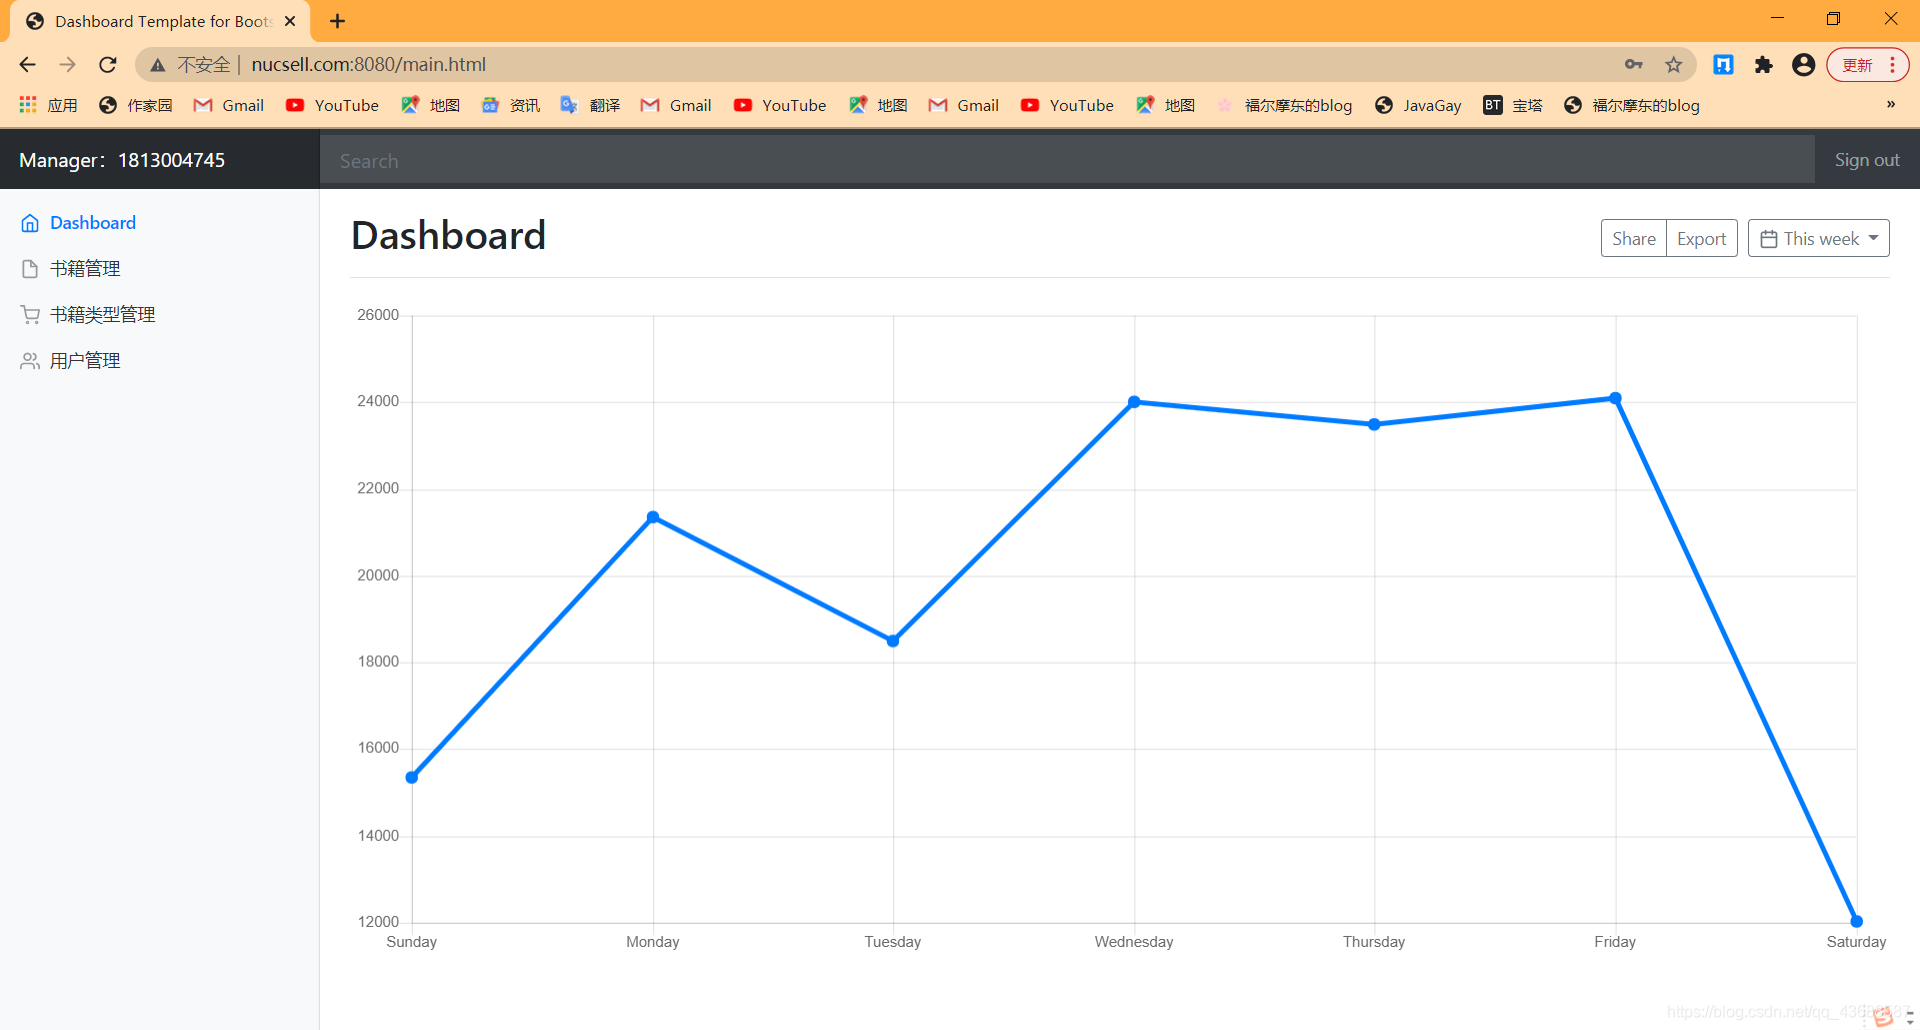The height and width of the screenshot is (1030, 1920).
Task: Click the Export button
Action: (1701, 238)
